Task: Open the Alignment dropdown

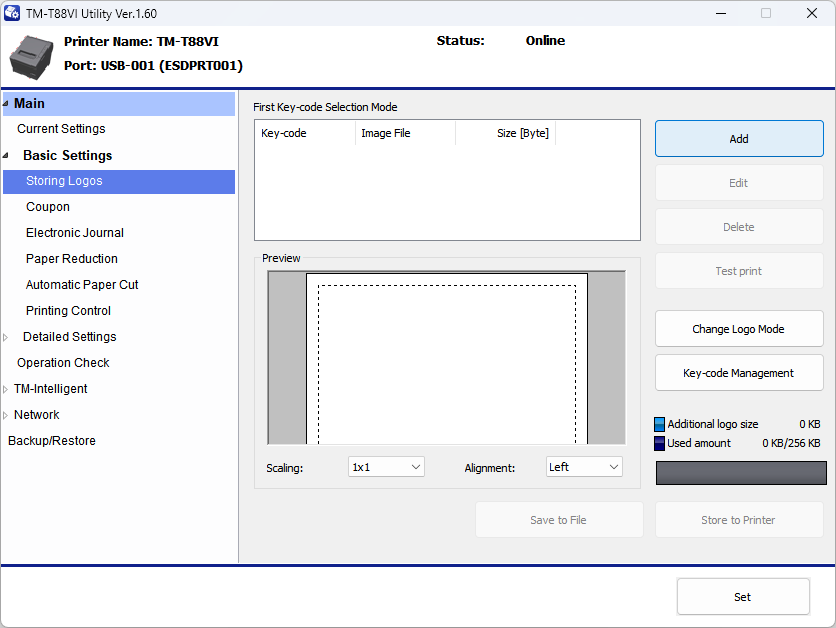Action: [x=584, y=467]
